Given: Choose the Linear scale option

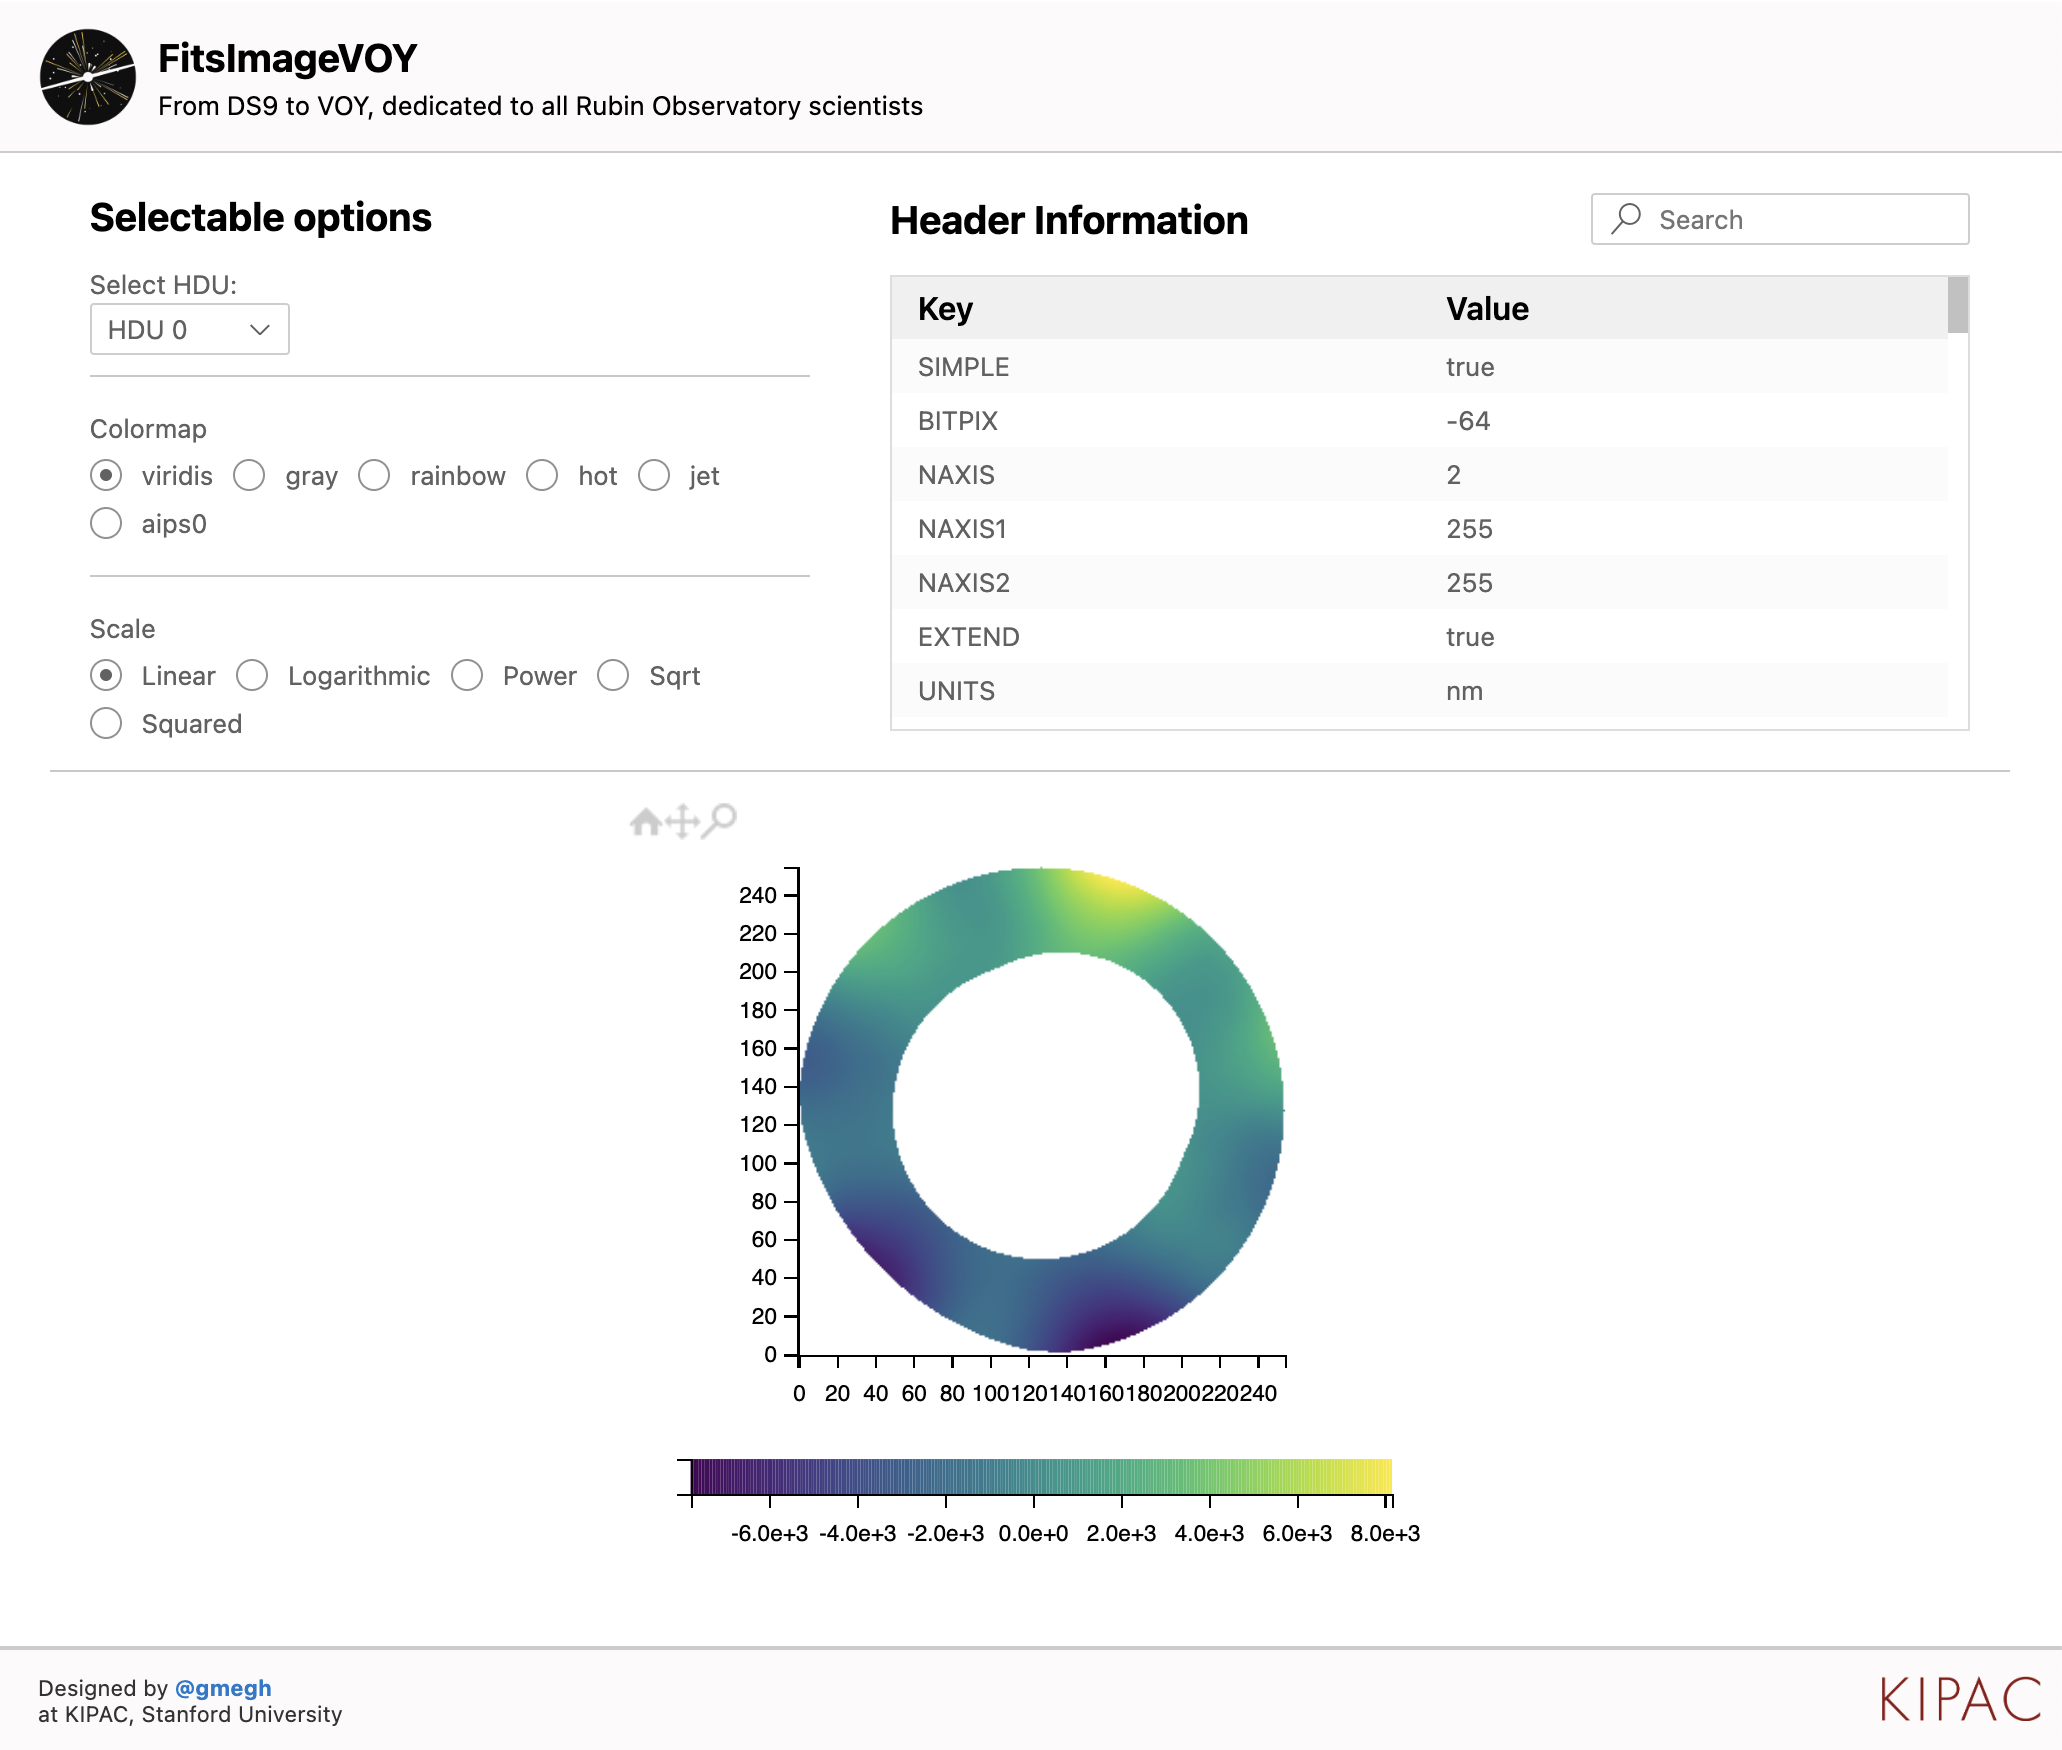Looking at the screenshot, I should (106, 675).
